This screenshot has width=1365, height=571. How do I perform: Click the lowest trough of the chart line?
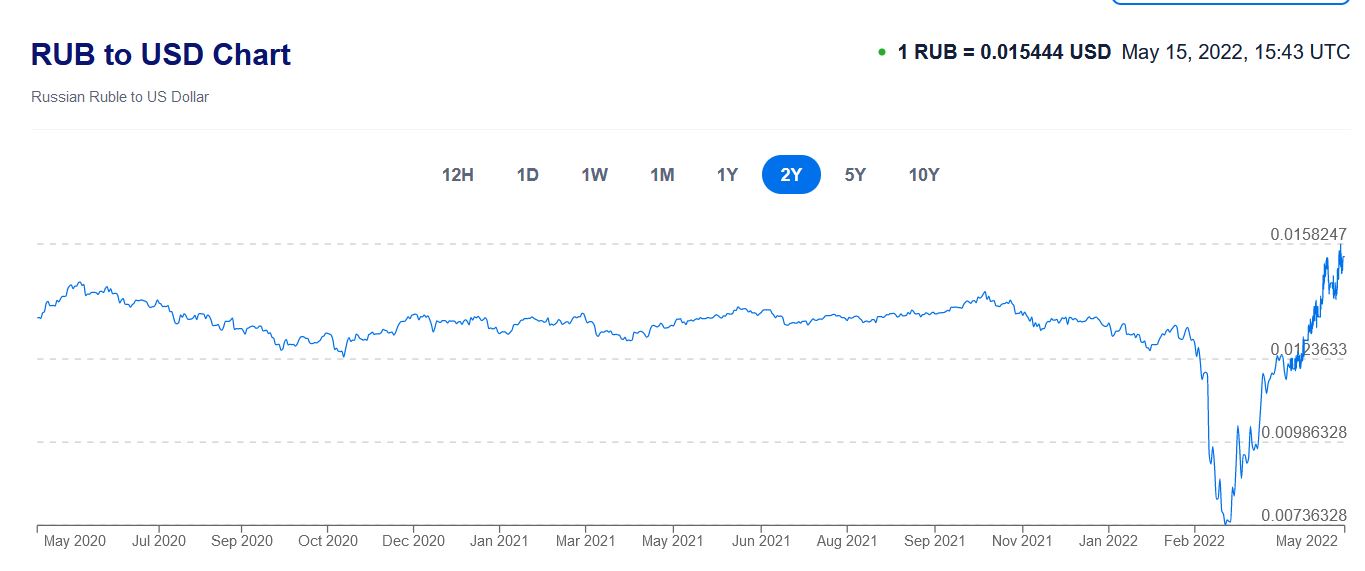tap(1227, 521)
